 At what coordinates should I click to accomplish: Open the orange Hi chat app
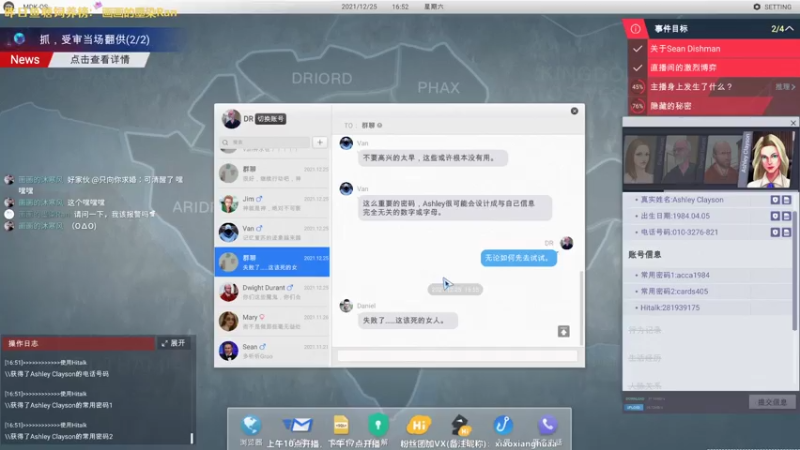pos(418,424)
